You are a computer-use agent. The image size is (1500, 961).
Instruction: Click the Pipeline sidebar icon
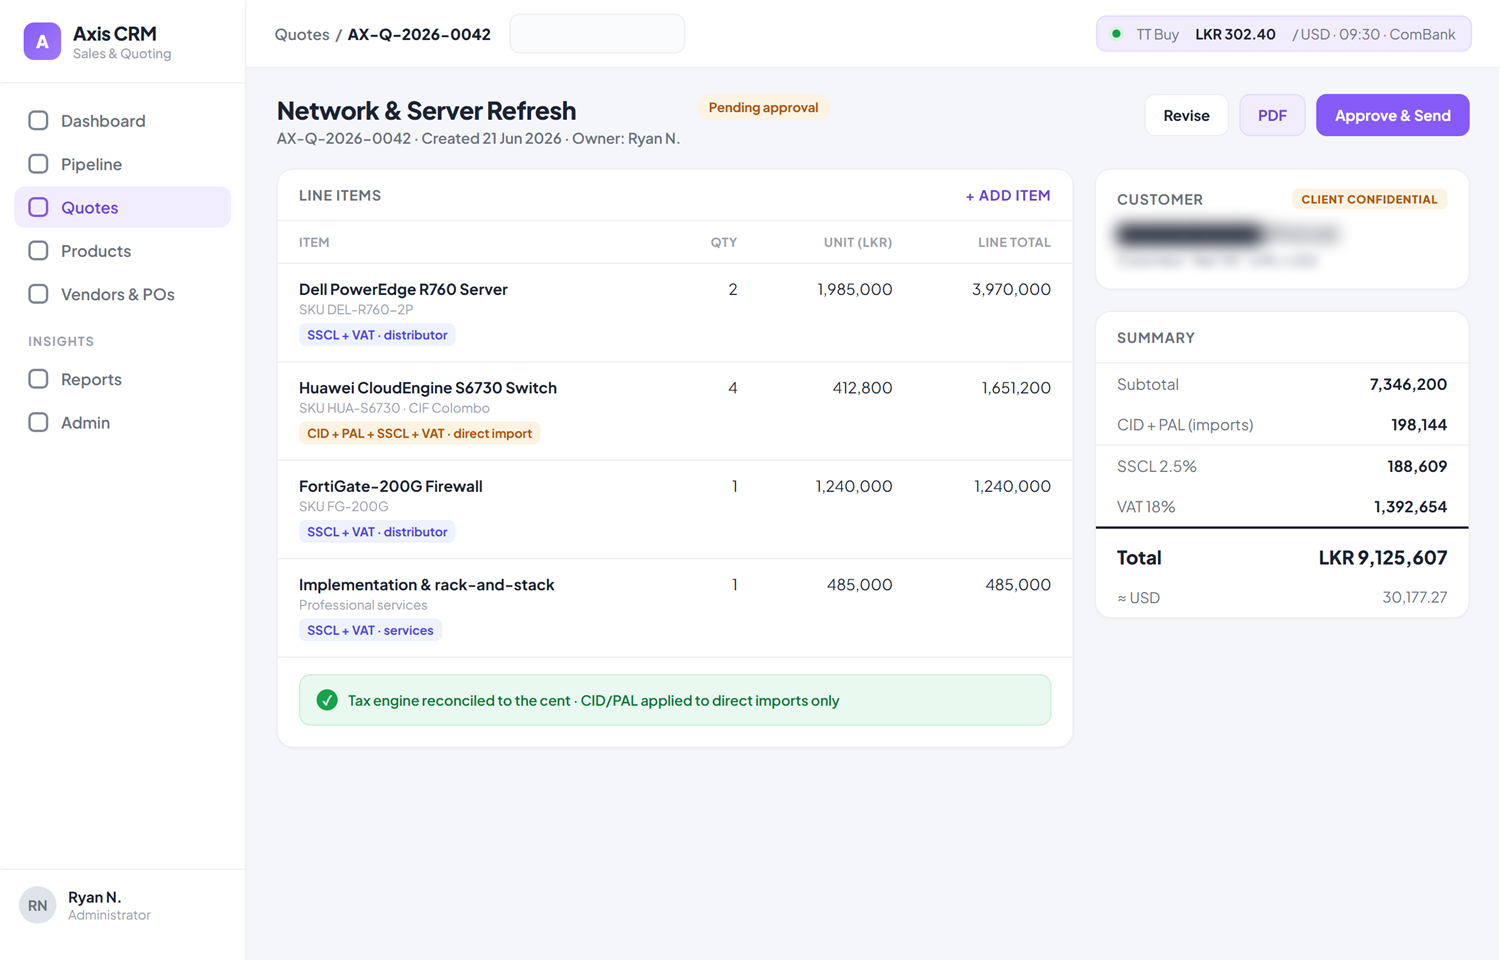[38, 164]
